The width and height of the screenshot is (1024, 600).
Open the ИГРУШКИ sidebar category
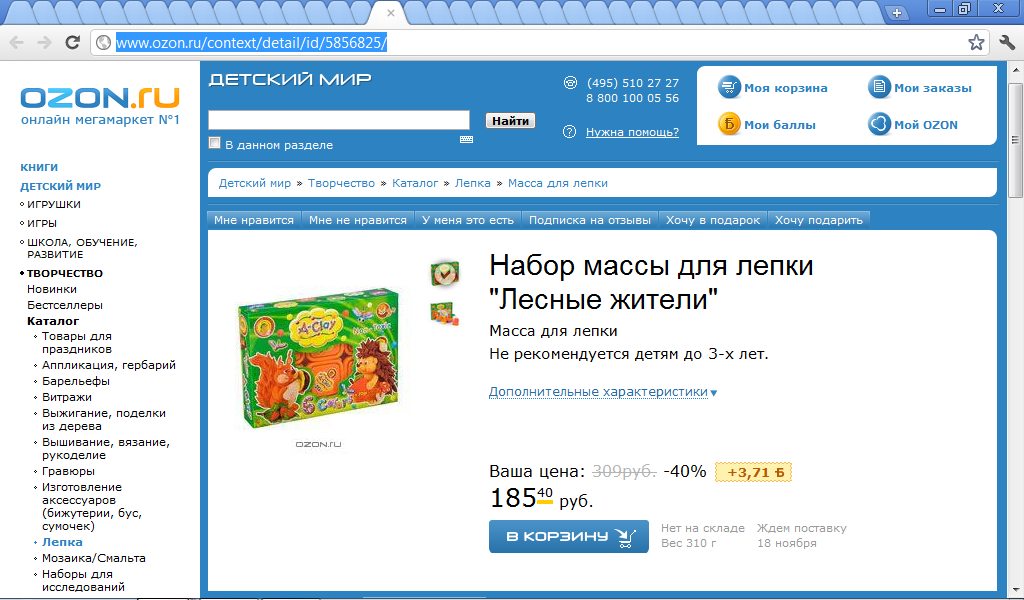54,204
